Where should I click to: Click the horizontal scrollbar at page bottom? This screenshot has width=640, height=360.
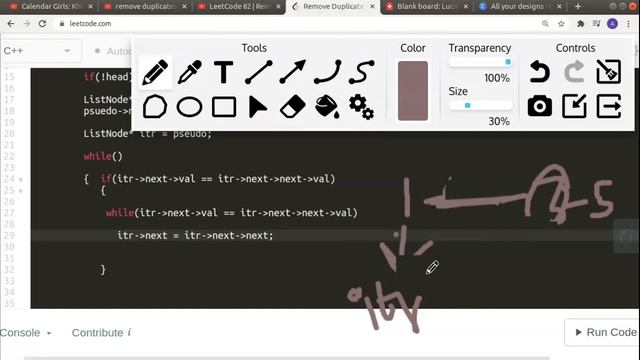tap(287, 358)
